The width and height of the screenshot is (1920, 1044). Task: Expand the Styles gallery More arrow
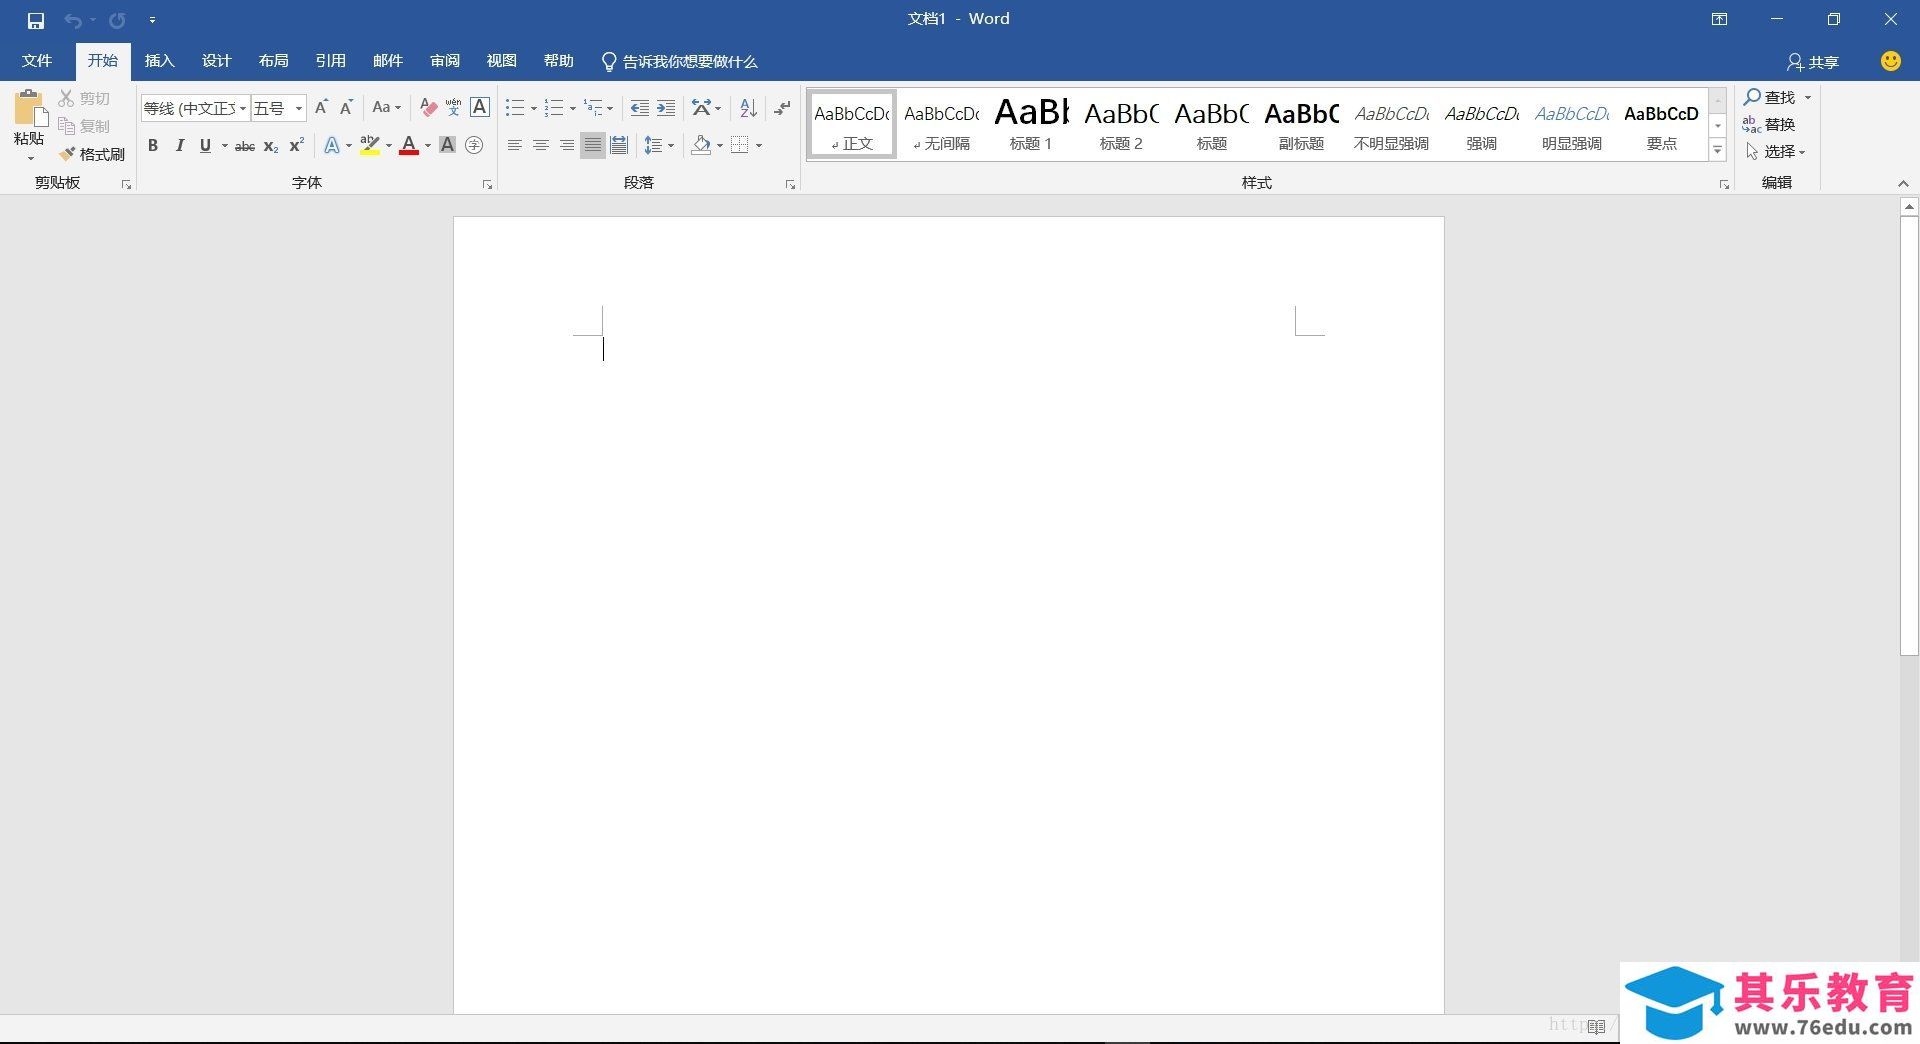1718,150
